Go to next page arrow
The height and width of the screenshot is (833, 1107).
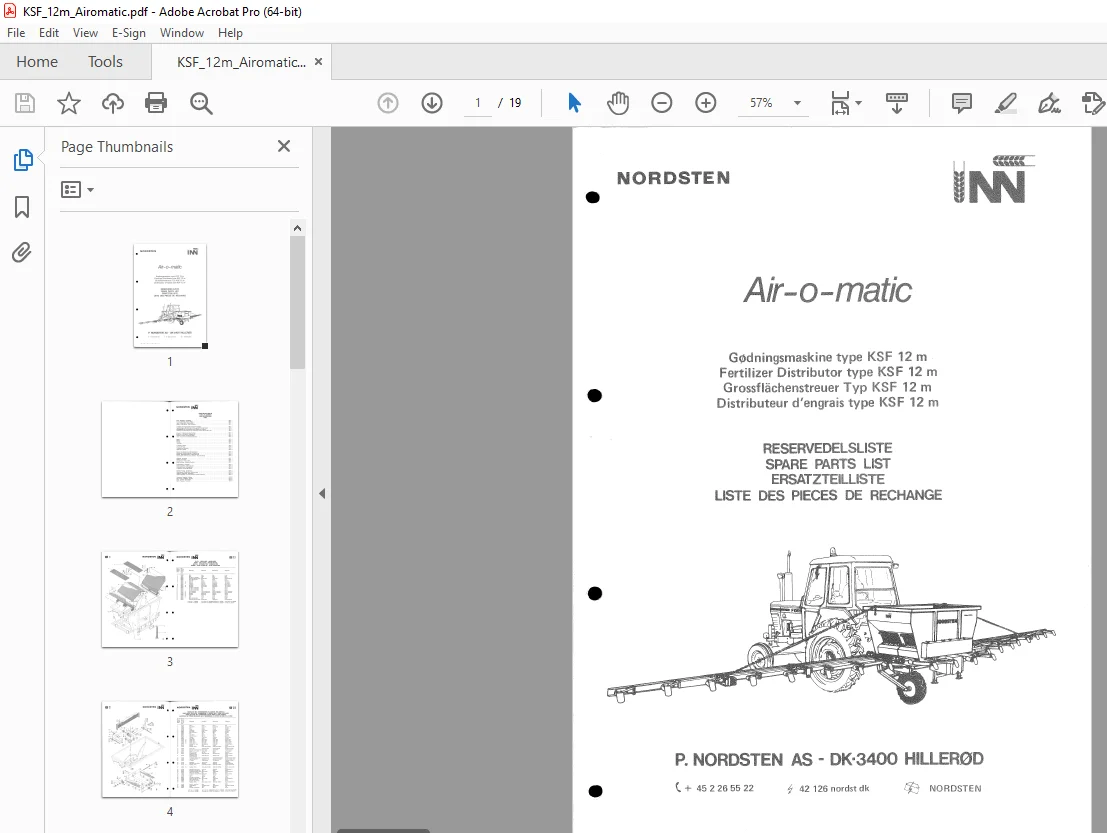pos(432,103)
